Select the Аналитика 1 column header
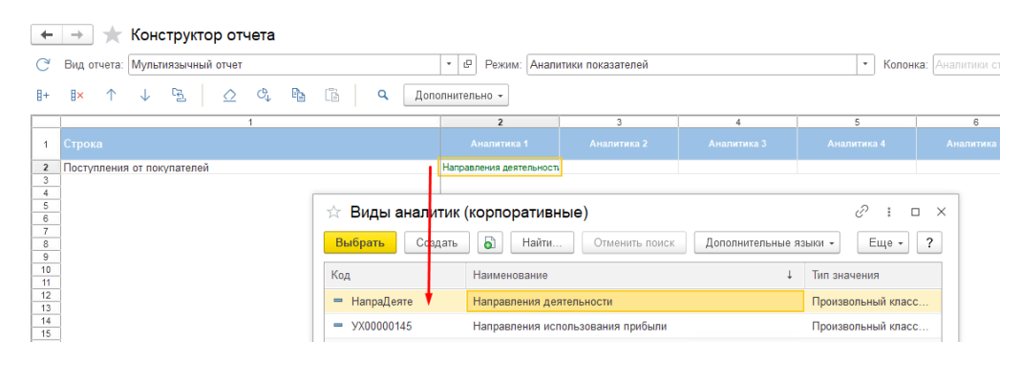Screen dimensions: 1023x368 [500, 144]
